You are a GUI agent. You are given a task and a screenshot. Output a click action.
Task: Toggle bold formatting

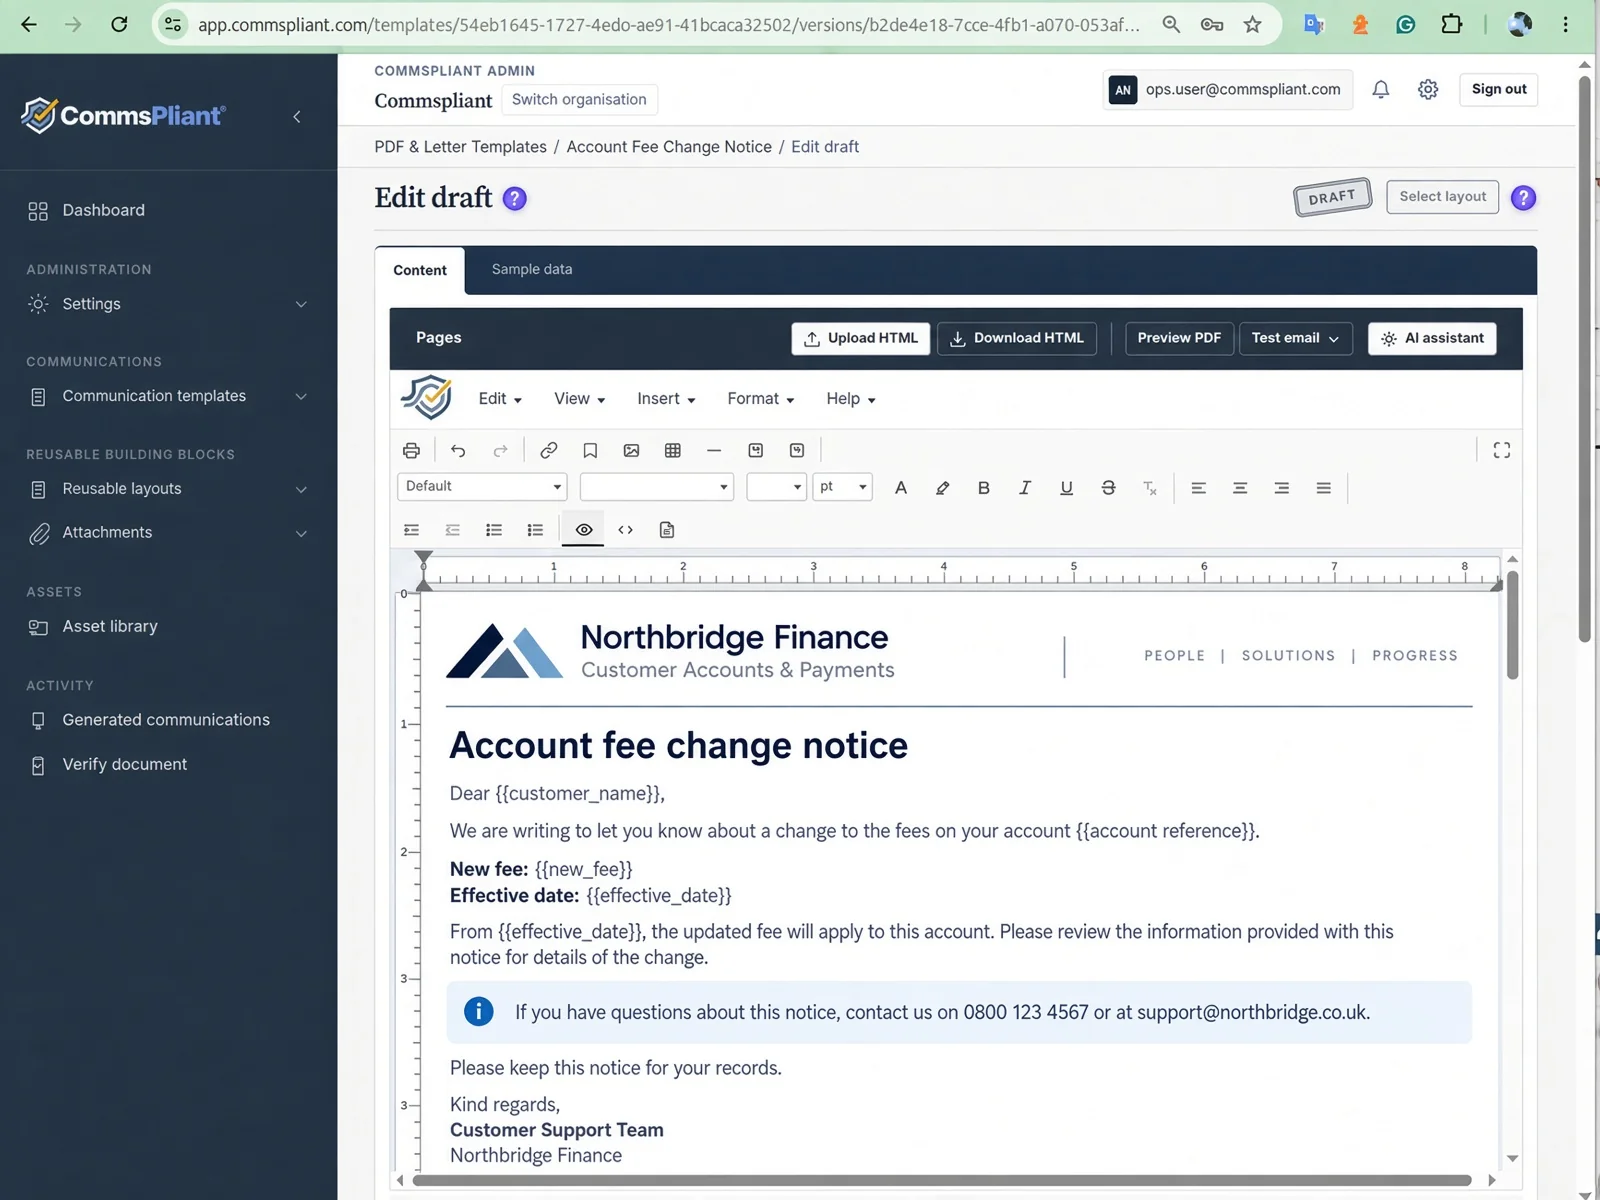[984, 488]
